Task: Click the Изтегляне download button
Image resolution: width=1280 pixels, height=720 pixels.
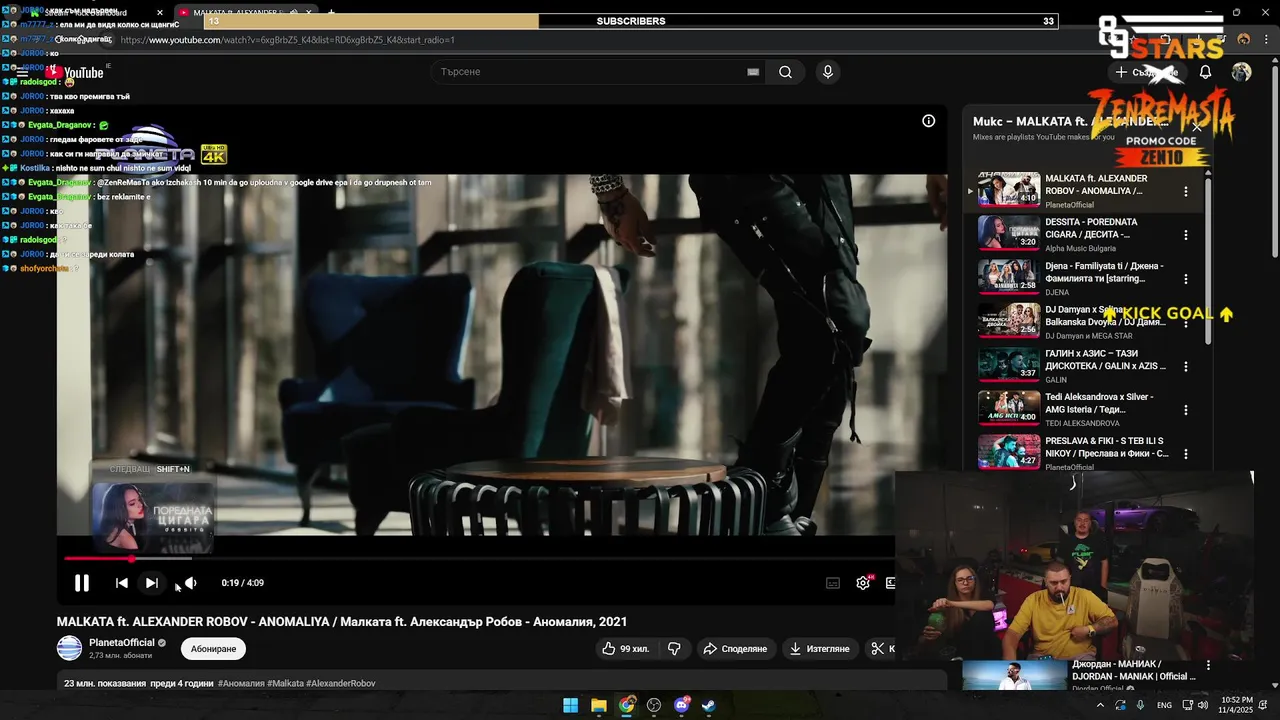Action: 819,649
